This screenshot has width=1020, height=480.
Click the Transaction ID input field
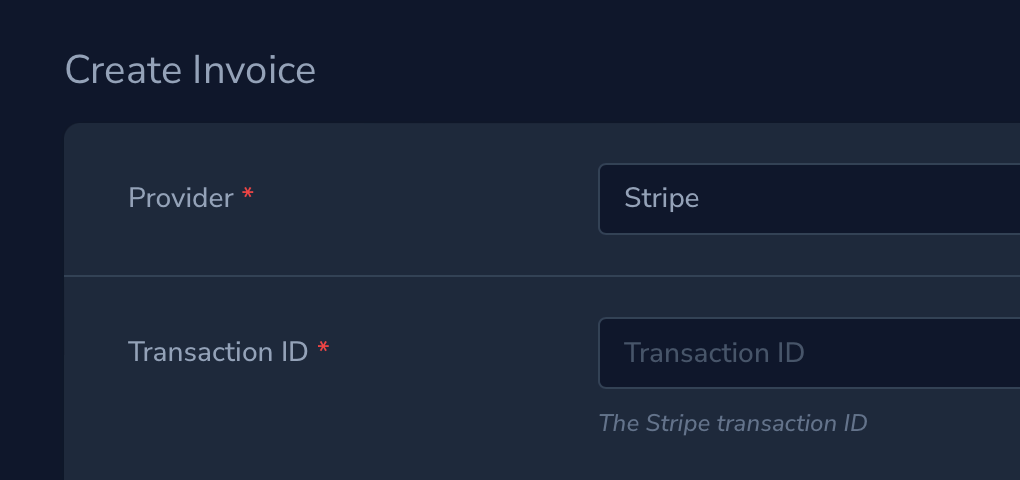click(x=808, y=353)
